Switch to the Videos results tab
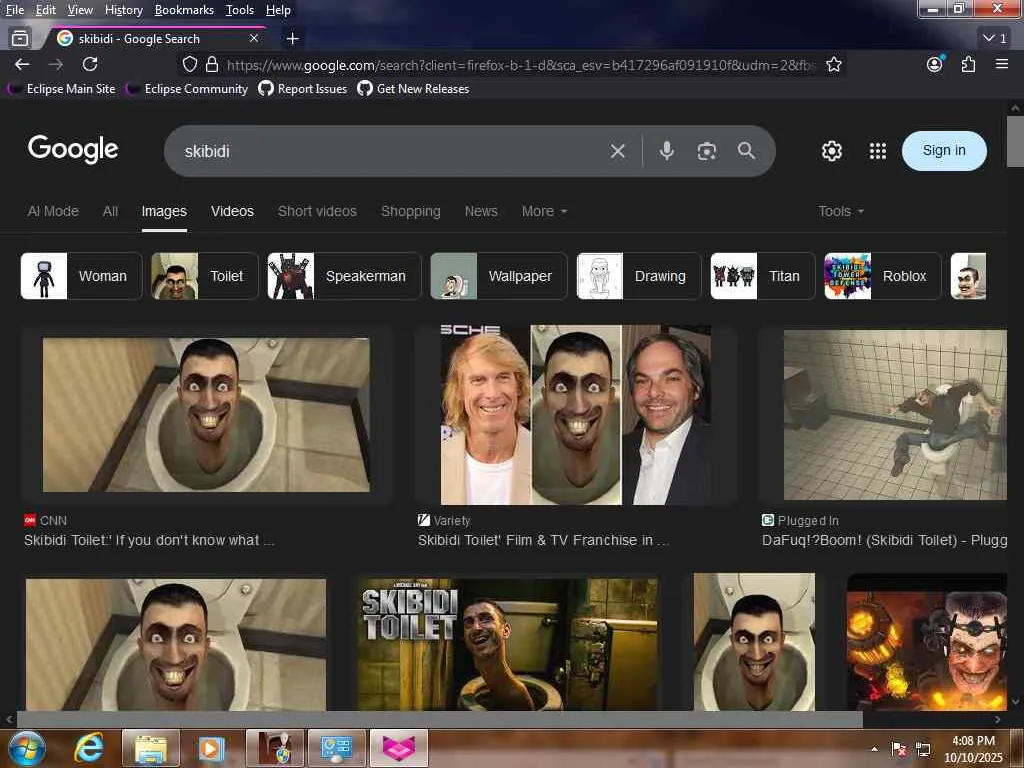 pos(232,211)
